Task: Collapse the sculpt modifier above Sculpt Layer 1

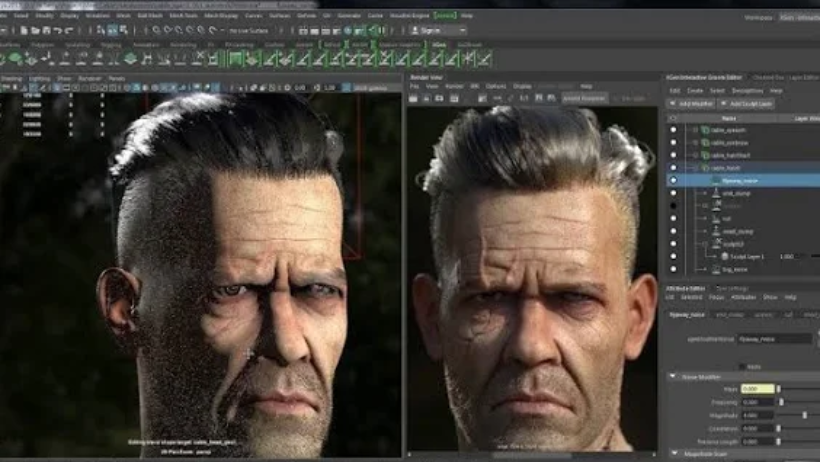Action: coord(705,244)
